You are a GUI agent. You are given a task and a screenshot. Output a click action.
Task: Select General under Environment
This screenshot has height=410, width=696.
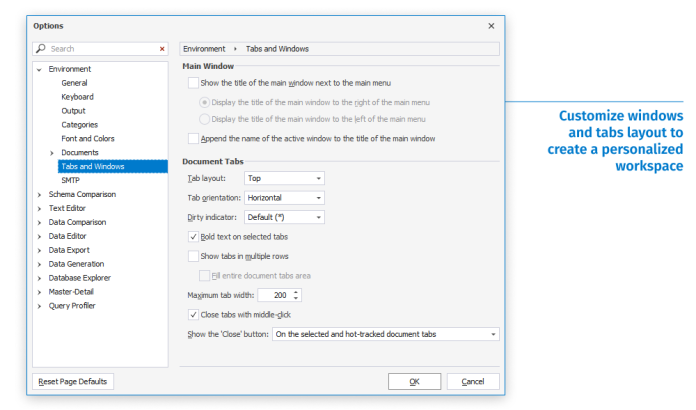(74, 83)
